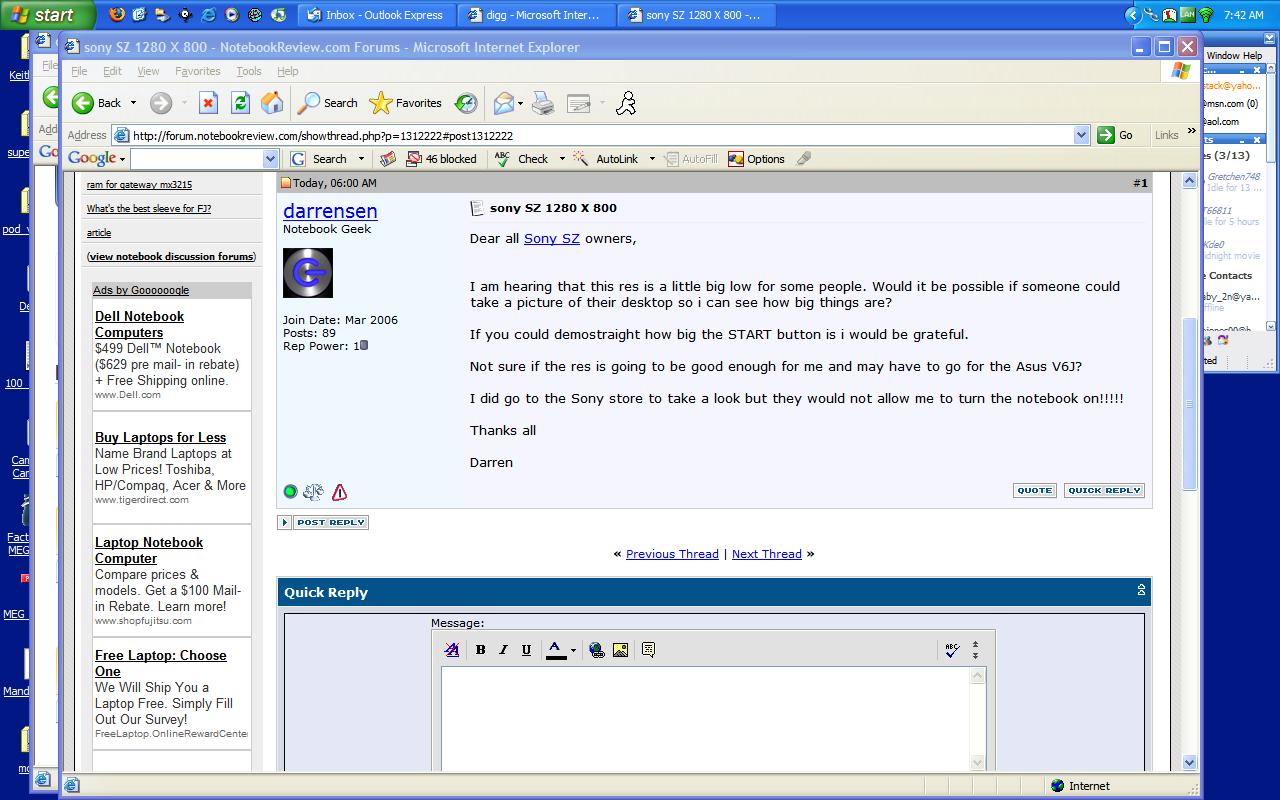Show hidden system tray icons
Screen dimensions: 1280x800
(x=1132, y=15)
